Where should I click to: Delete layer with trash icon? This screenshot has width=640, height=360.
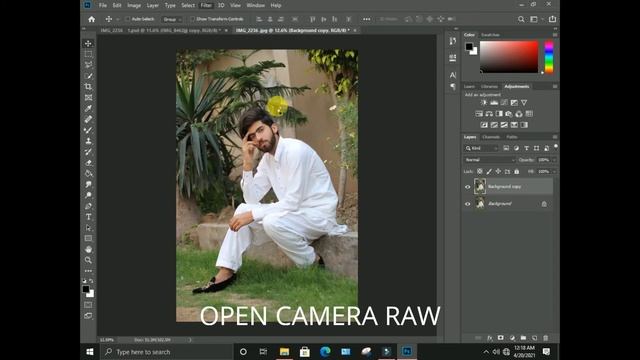546,338
